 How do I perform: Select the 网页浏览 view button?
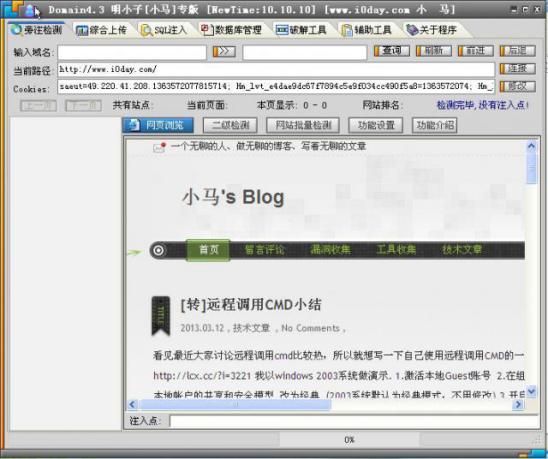click(158, 125)
